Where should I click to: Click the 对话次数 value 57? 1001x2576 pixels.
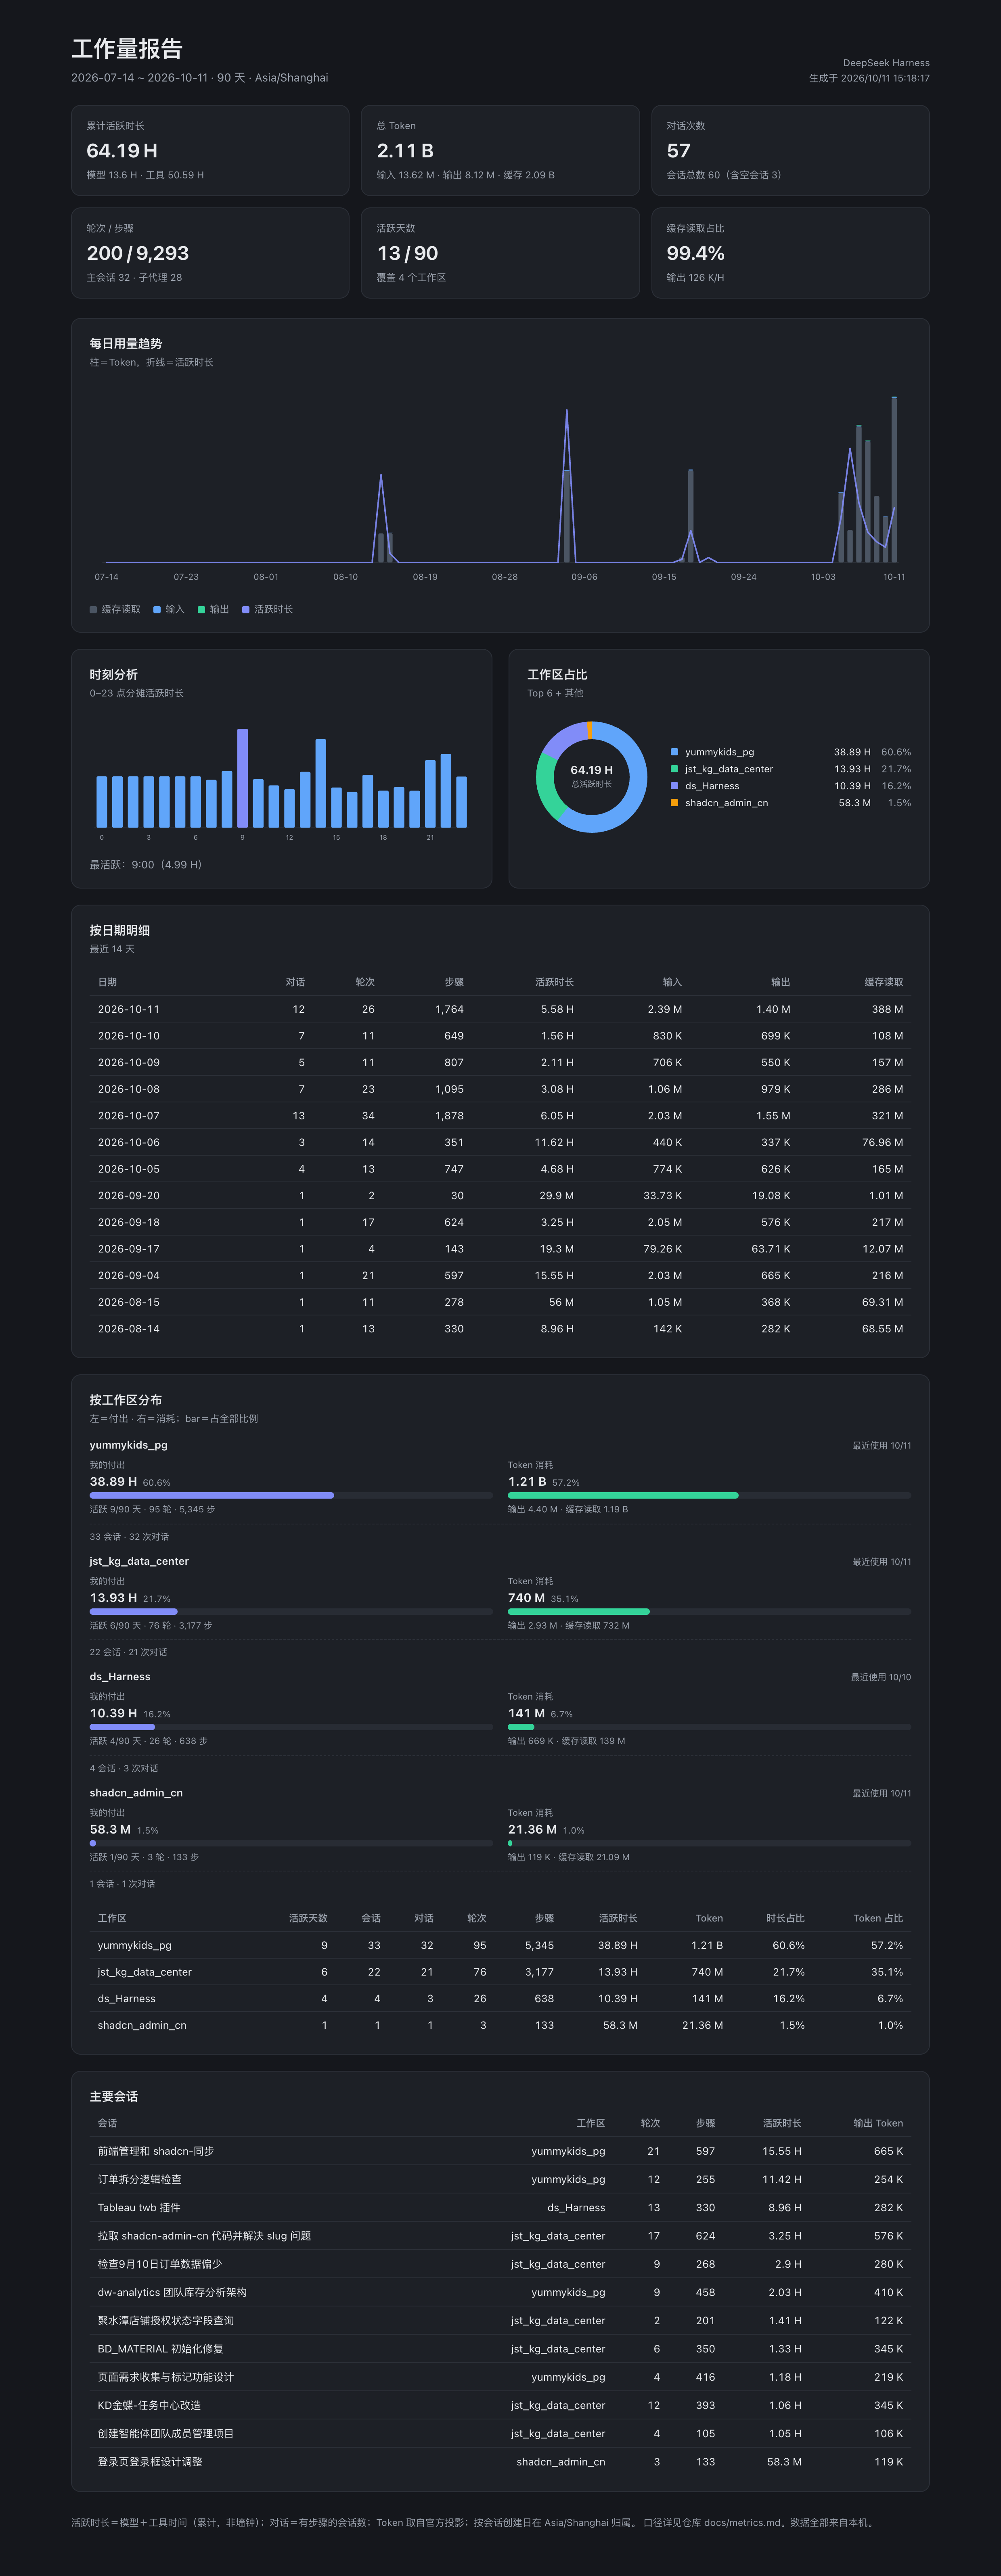click(678, 151)
